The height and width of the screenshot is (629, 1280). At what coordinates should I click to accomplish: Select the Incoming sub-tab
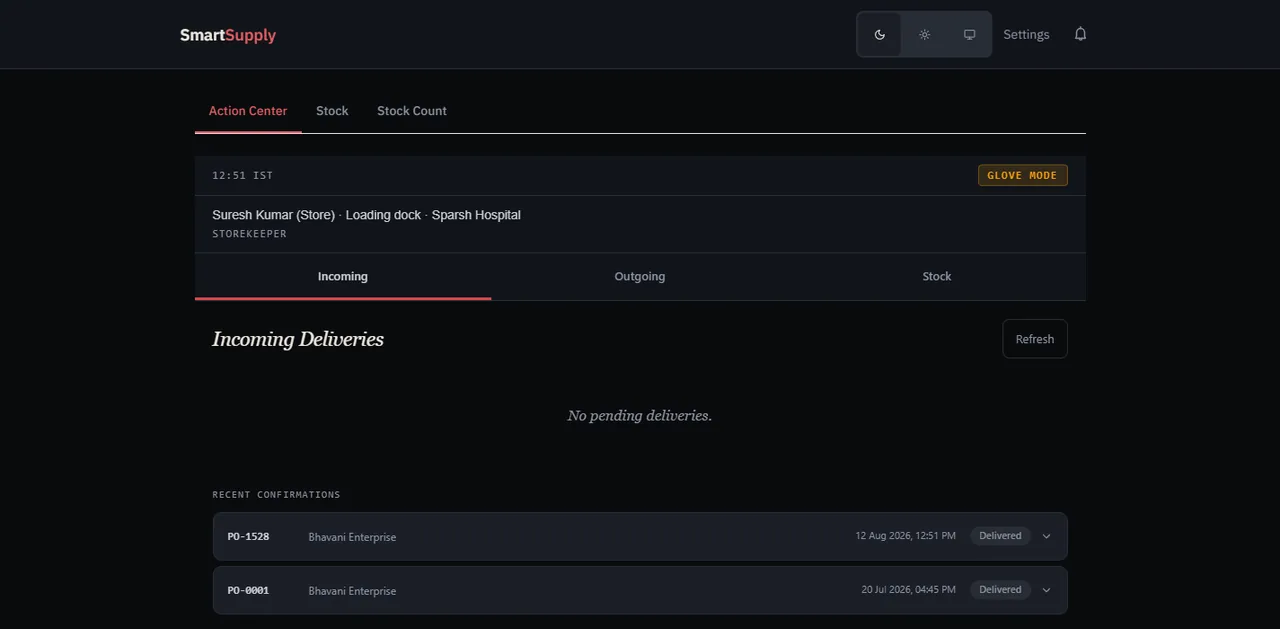click(x=343, y=276)
